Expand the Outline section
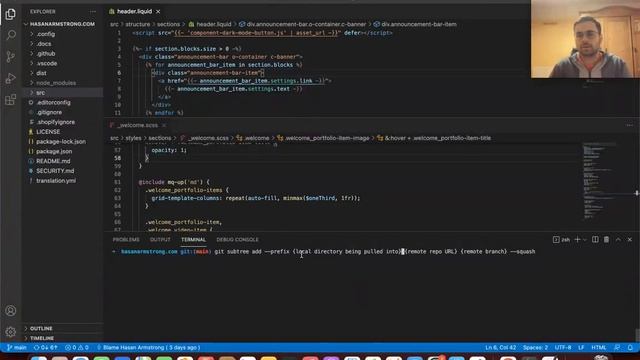Image resolution: width=640 pixels, height=360 pixels. point(62,329)
